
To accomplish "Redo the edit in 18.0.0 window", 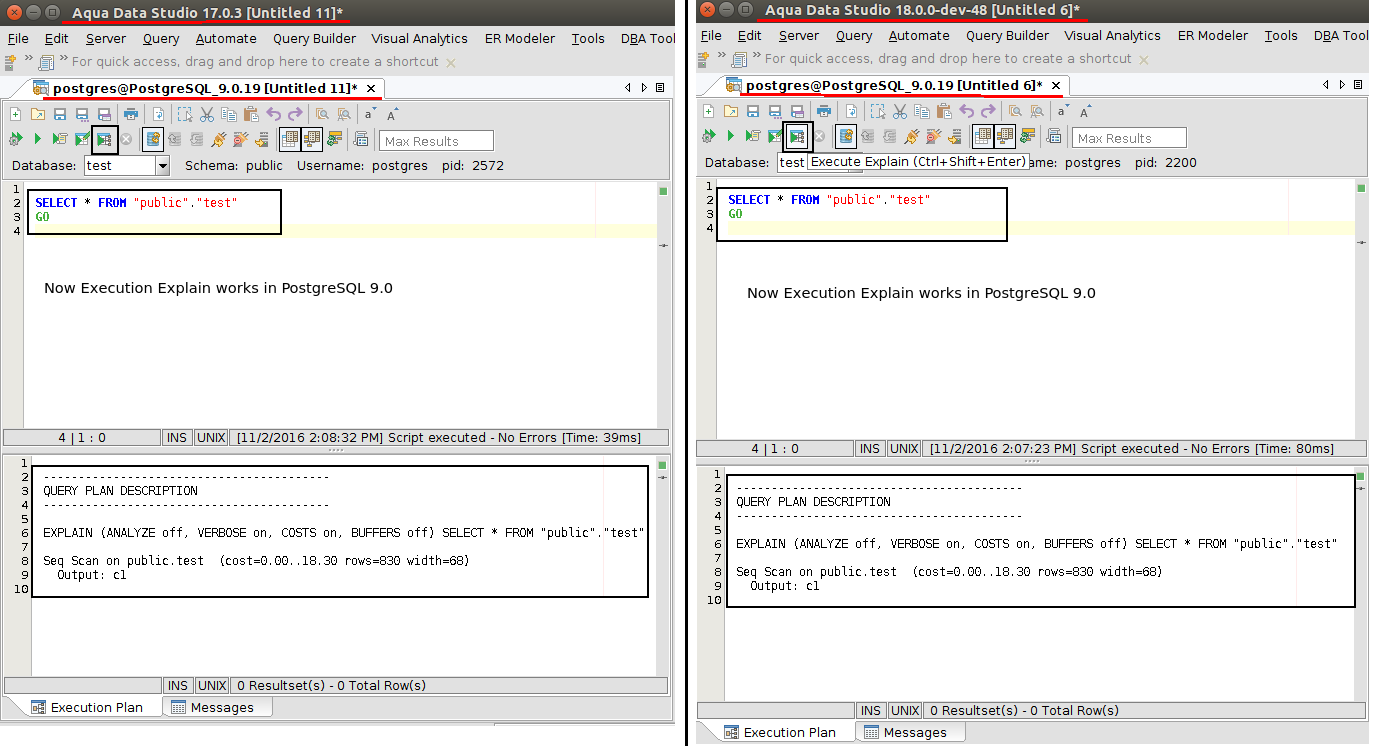I will (989, 111).
